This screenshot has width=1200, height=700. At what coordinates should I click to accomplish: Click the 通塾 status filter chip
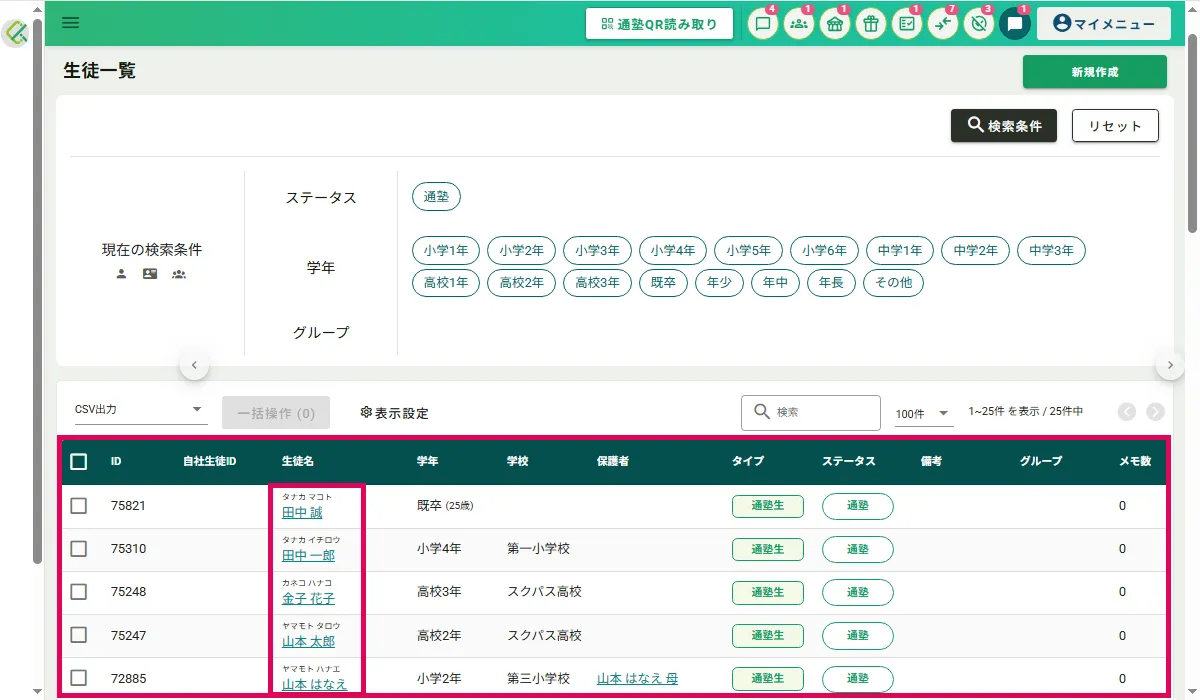point(436,197)
